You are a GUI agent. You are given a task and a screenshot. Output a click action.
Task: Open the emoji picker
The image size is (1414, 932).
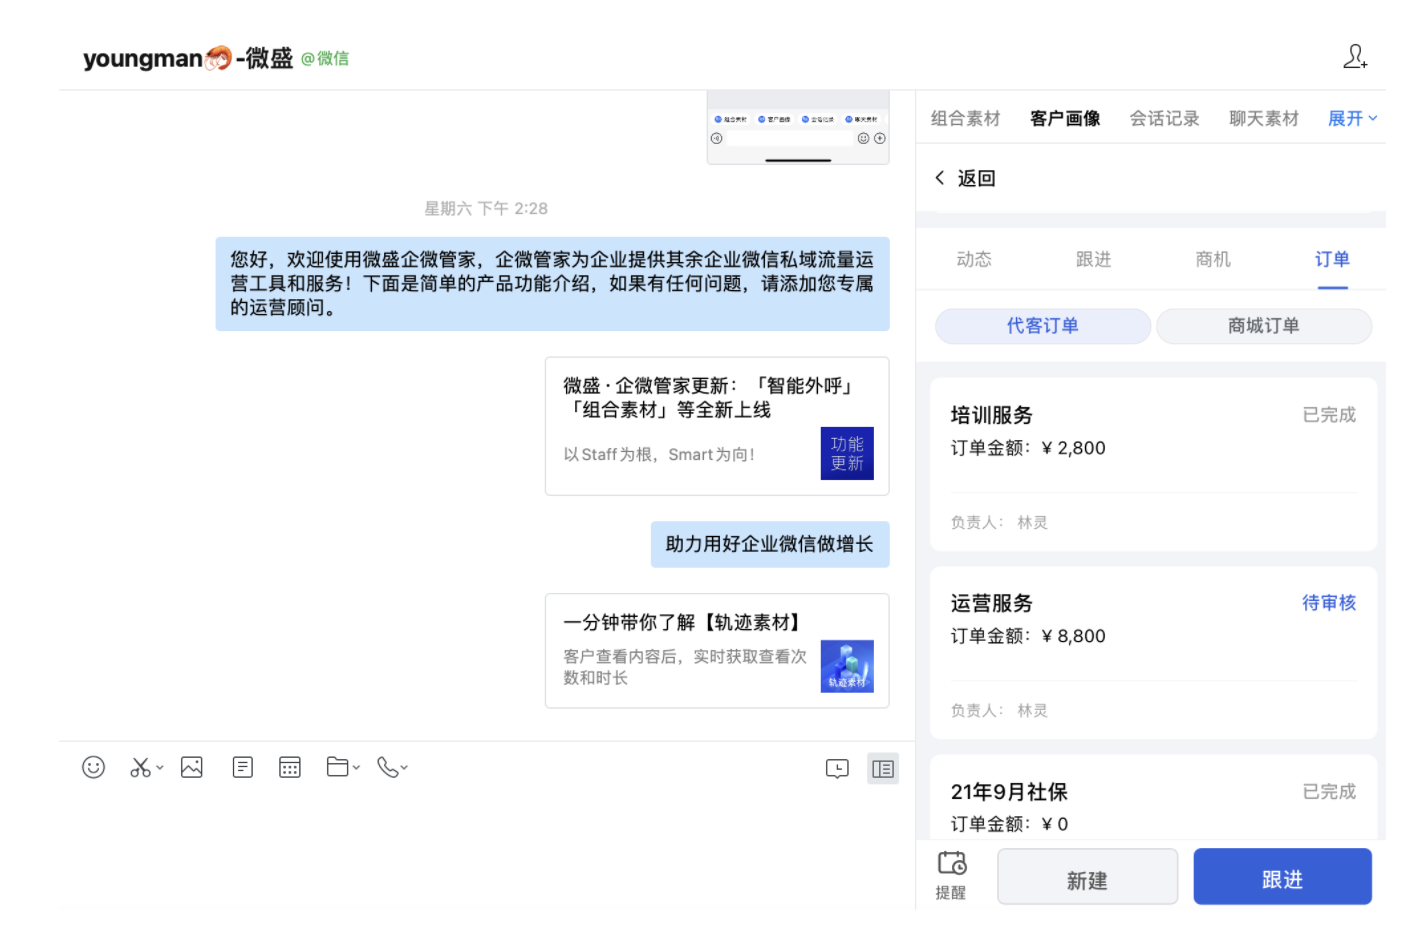[x=93, y=767]
